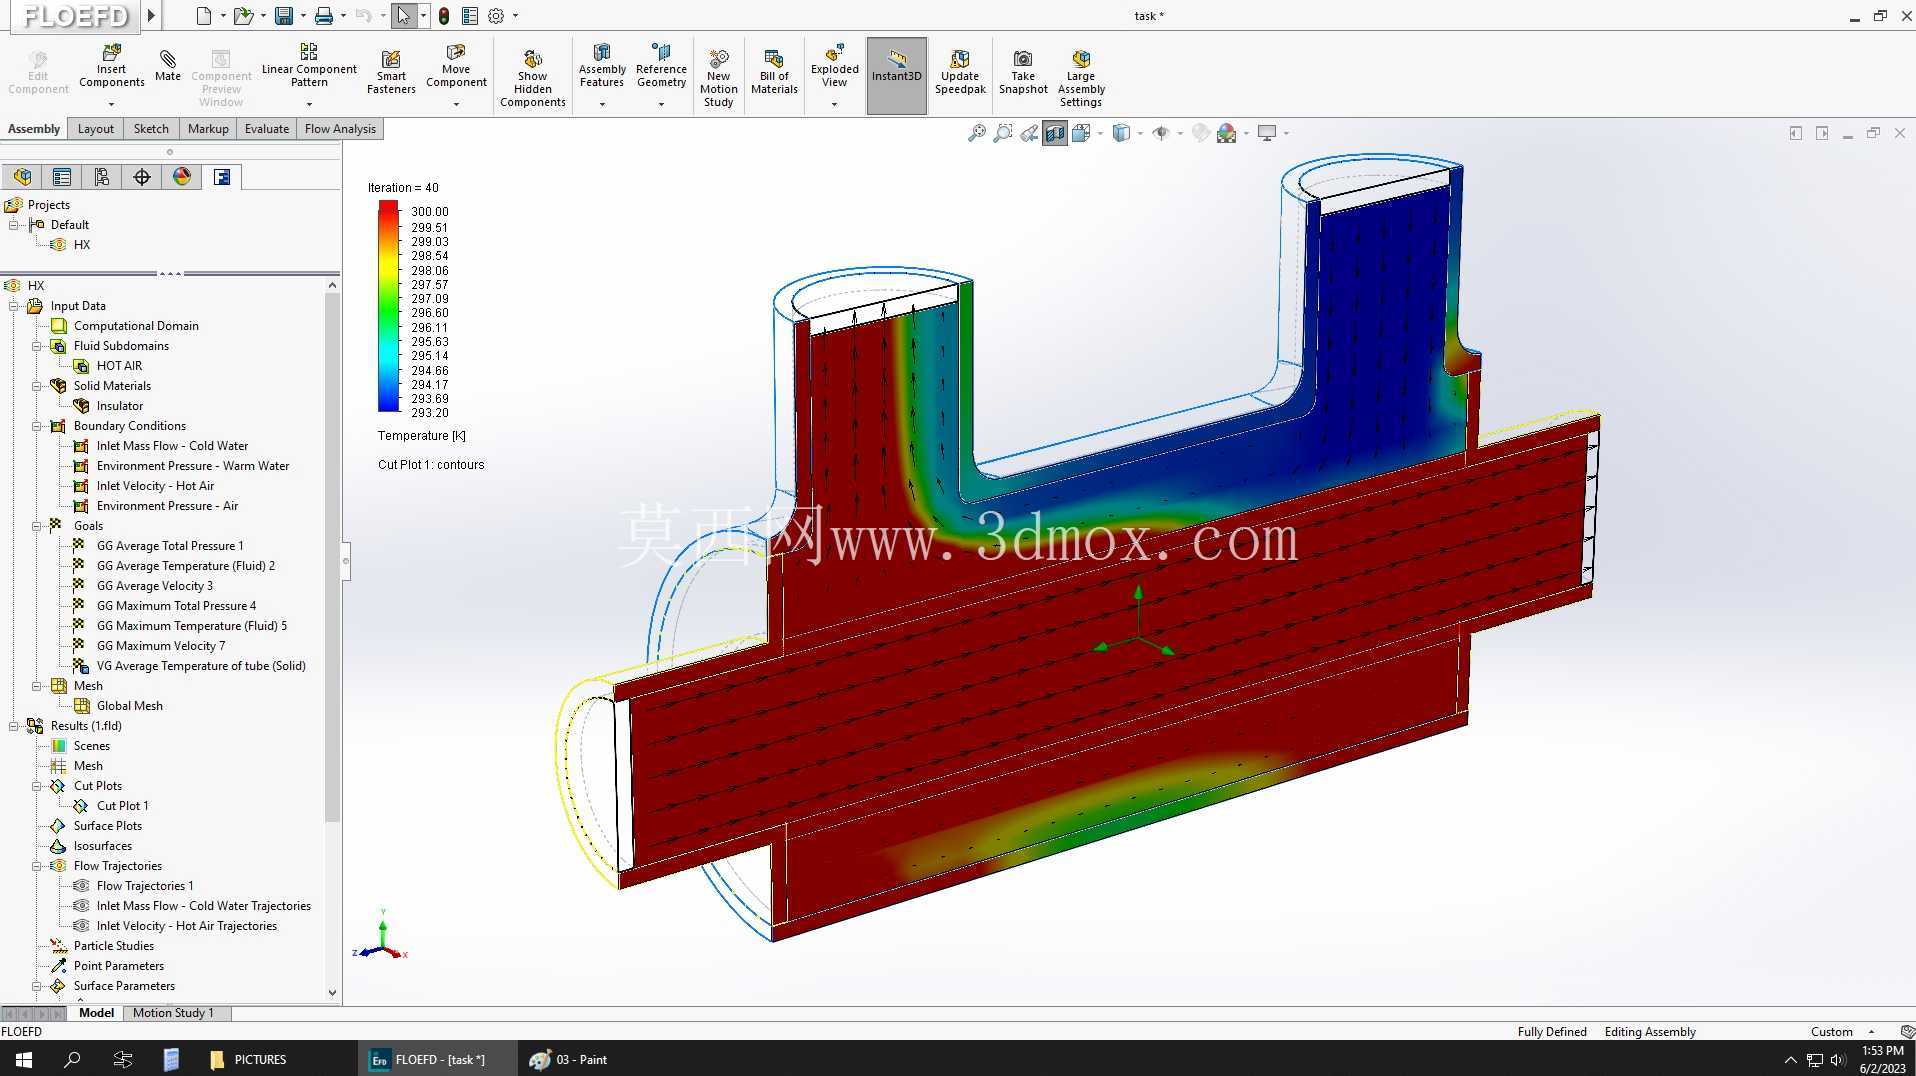1916x1076 pixels.
Task: Open Assembly Features dropdown
Action: (602, 104)
